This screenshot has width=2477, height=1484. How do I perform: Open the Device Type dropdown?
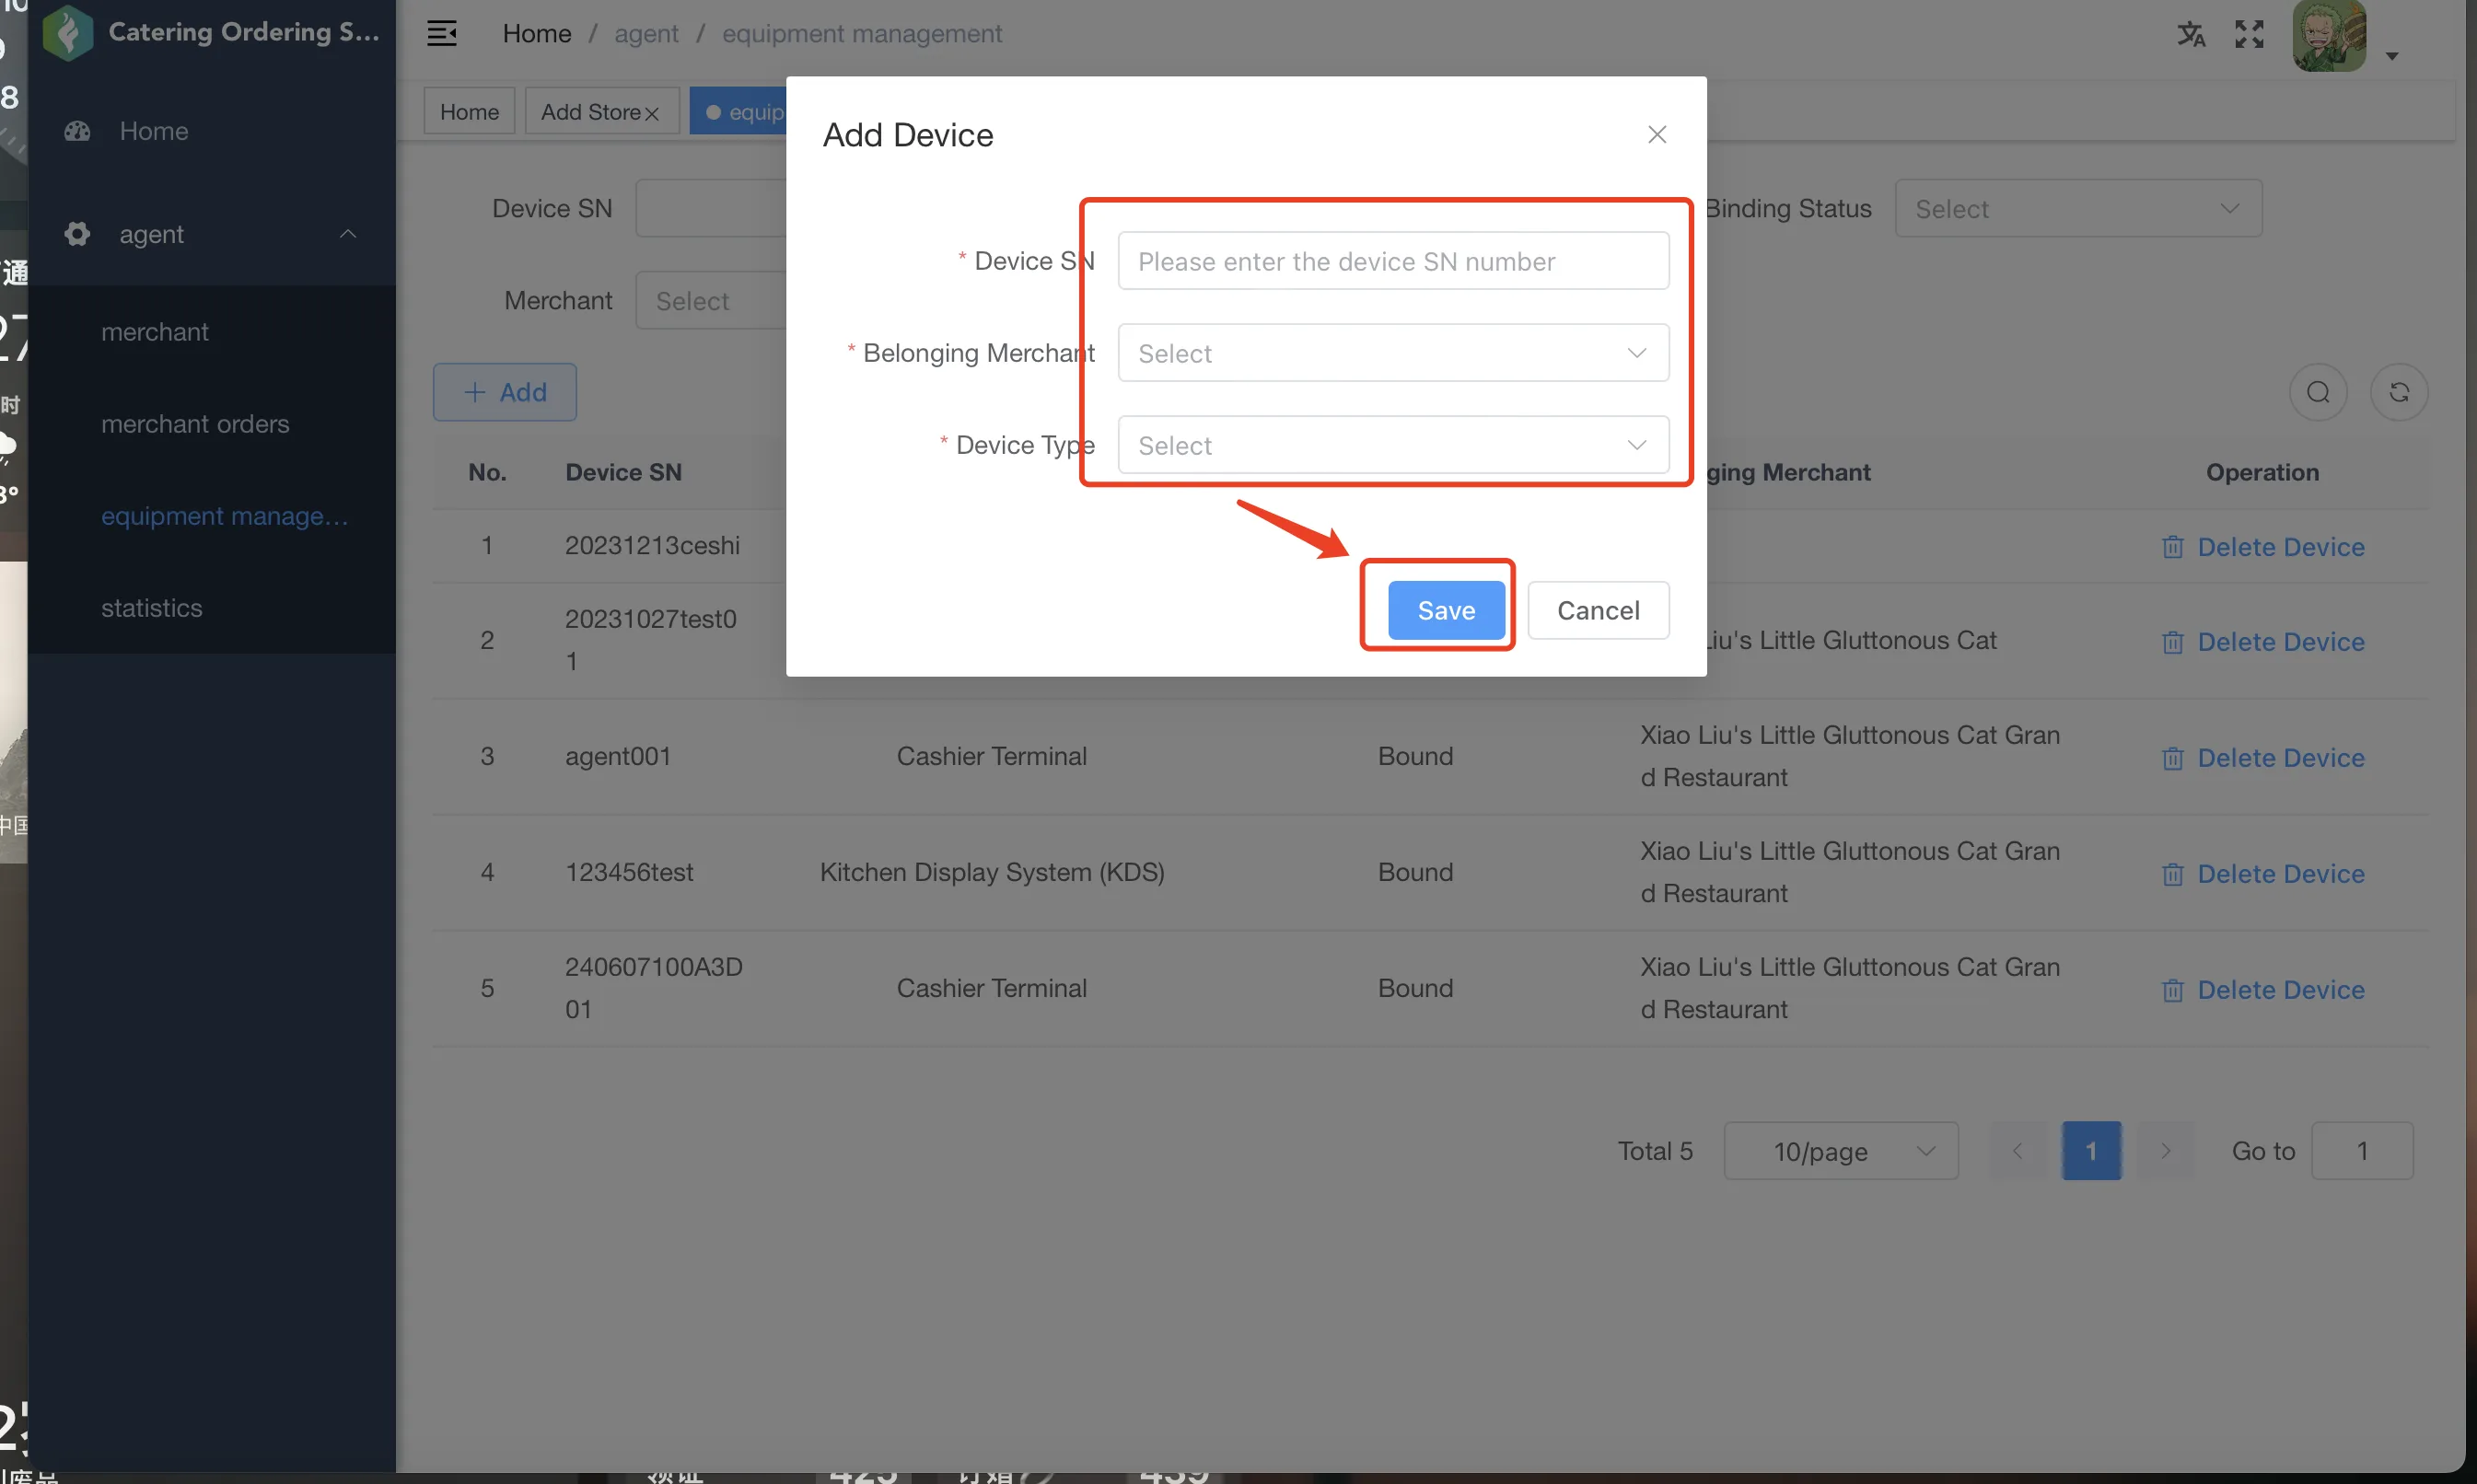[1392, 445]
